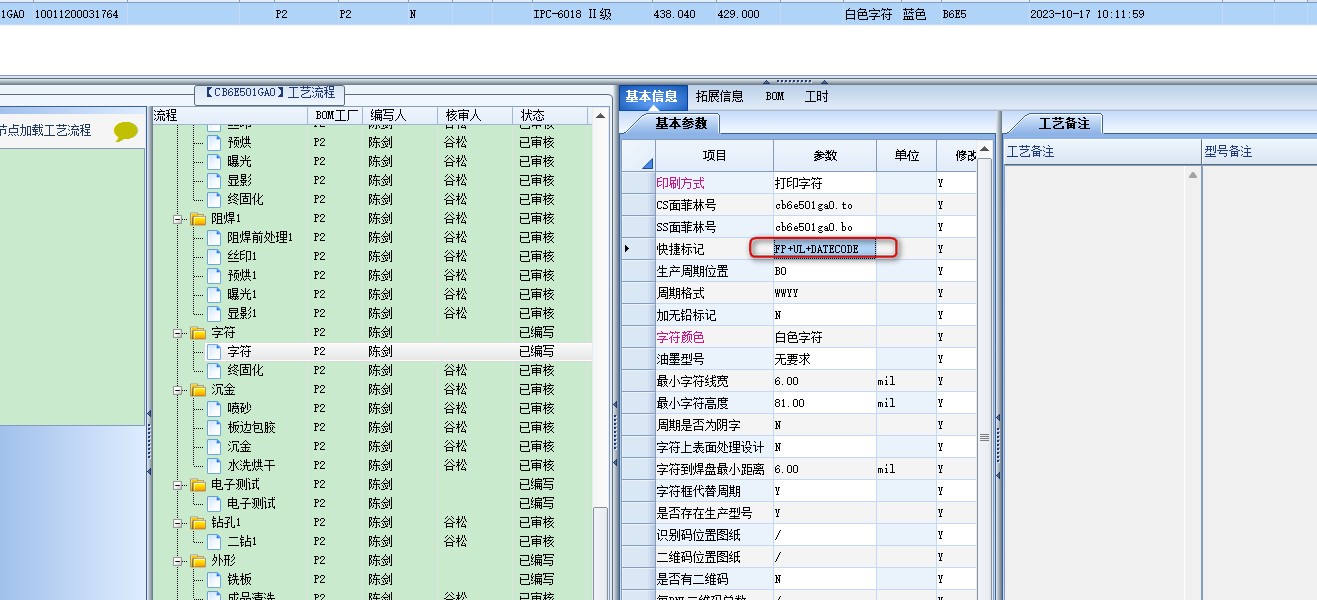This screenshot has height=600, width=1317.
Task: Click the document icon of 电子测试 child step
Action: [213, 503]
